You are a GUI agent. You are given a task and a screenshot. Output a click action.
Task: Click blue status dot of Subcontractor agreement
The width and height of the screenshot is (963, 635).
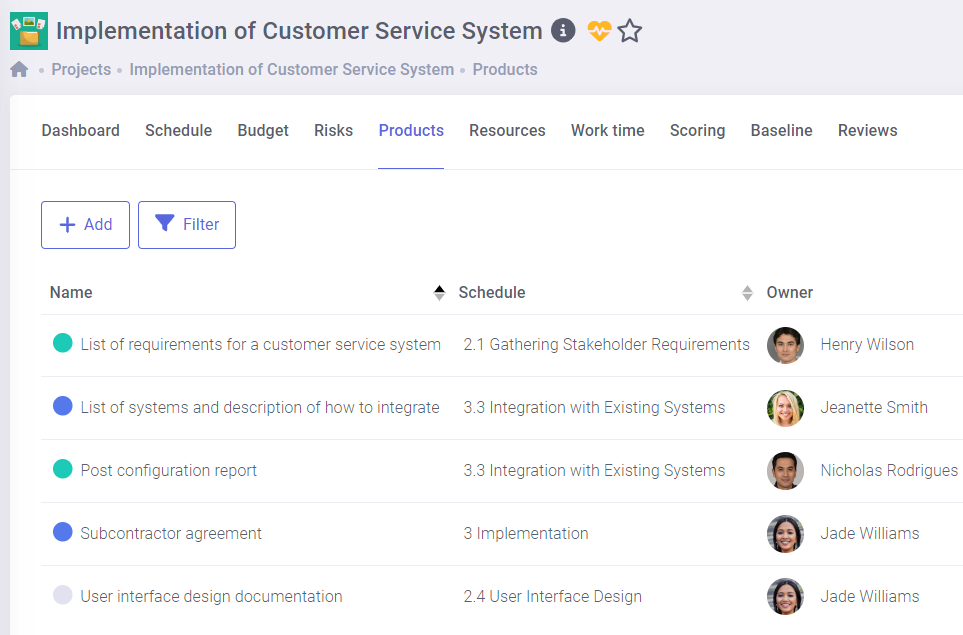(x=62, y=532)
